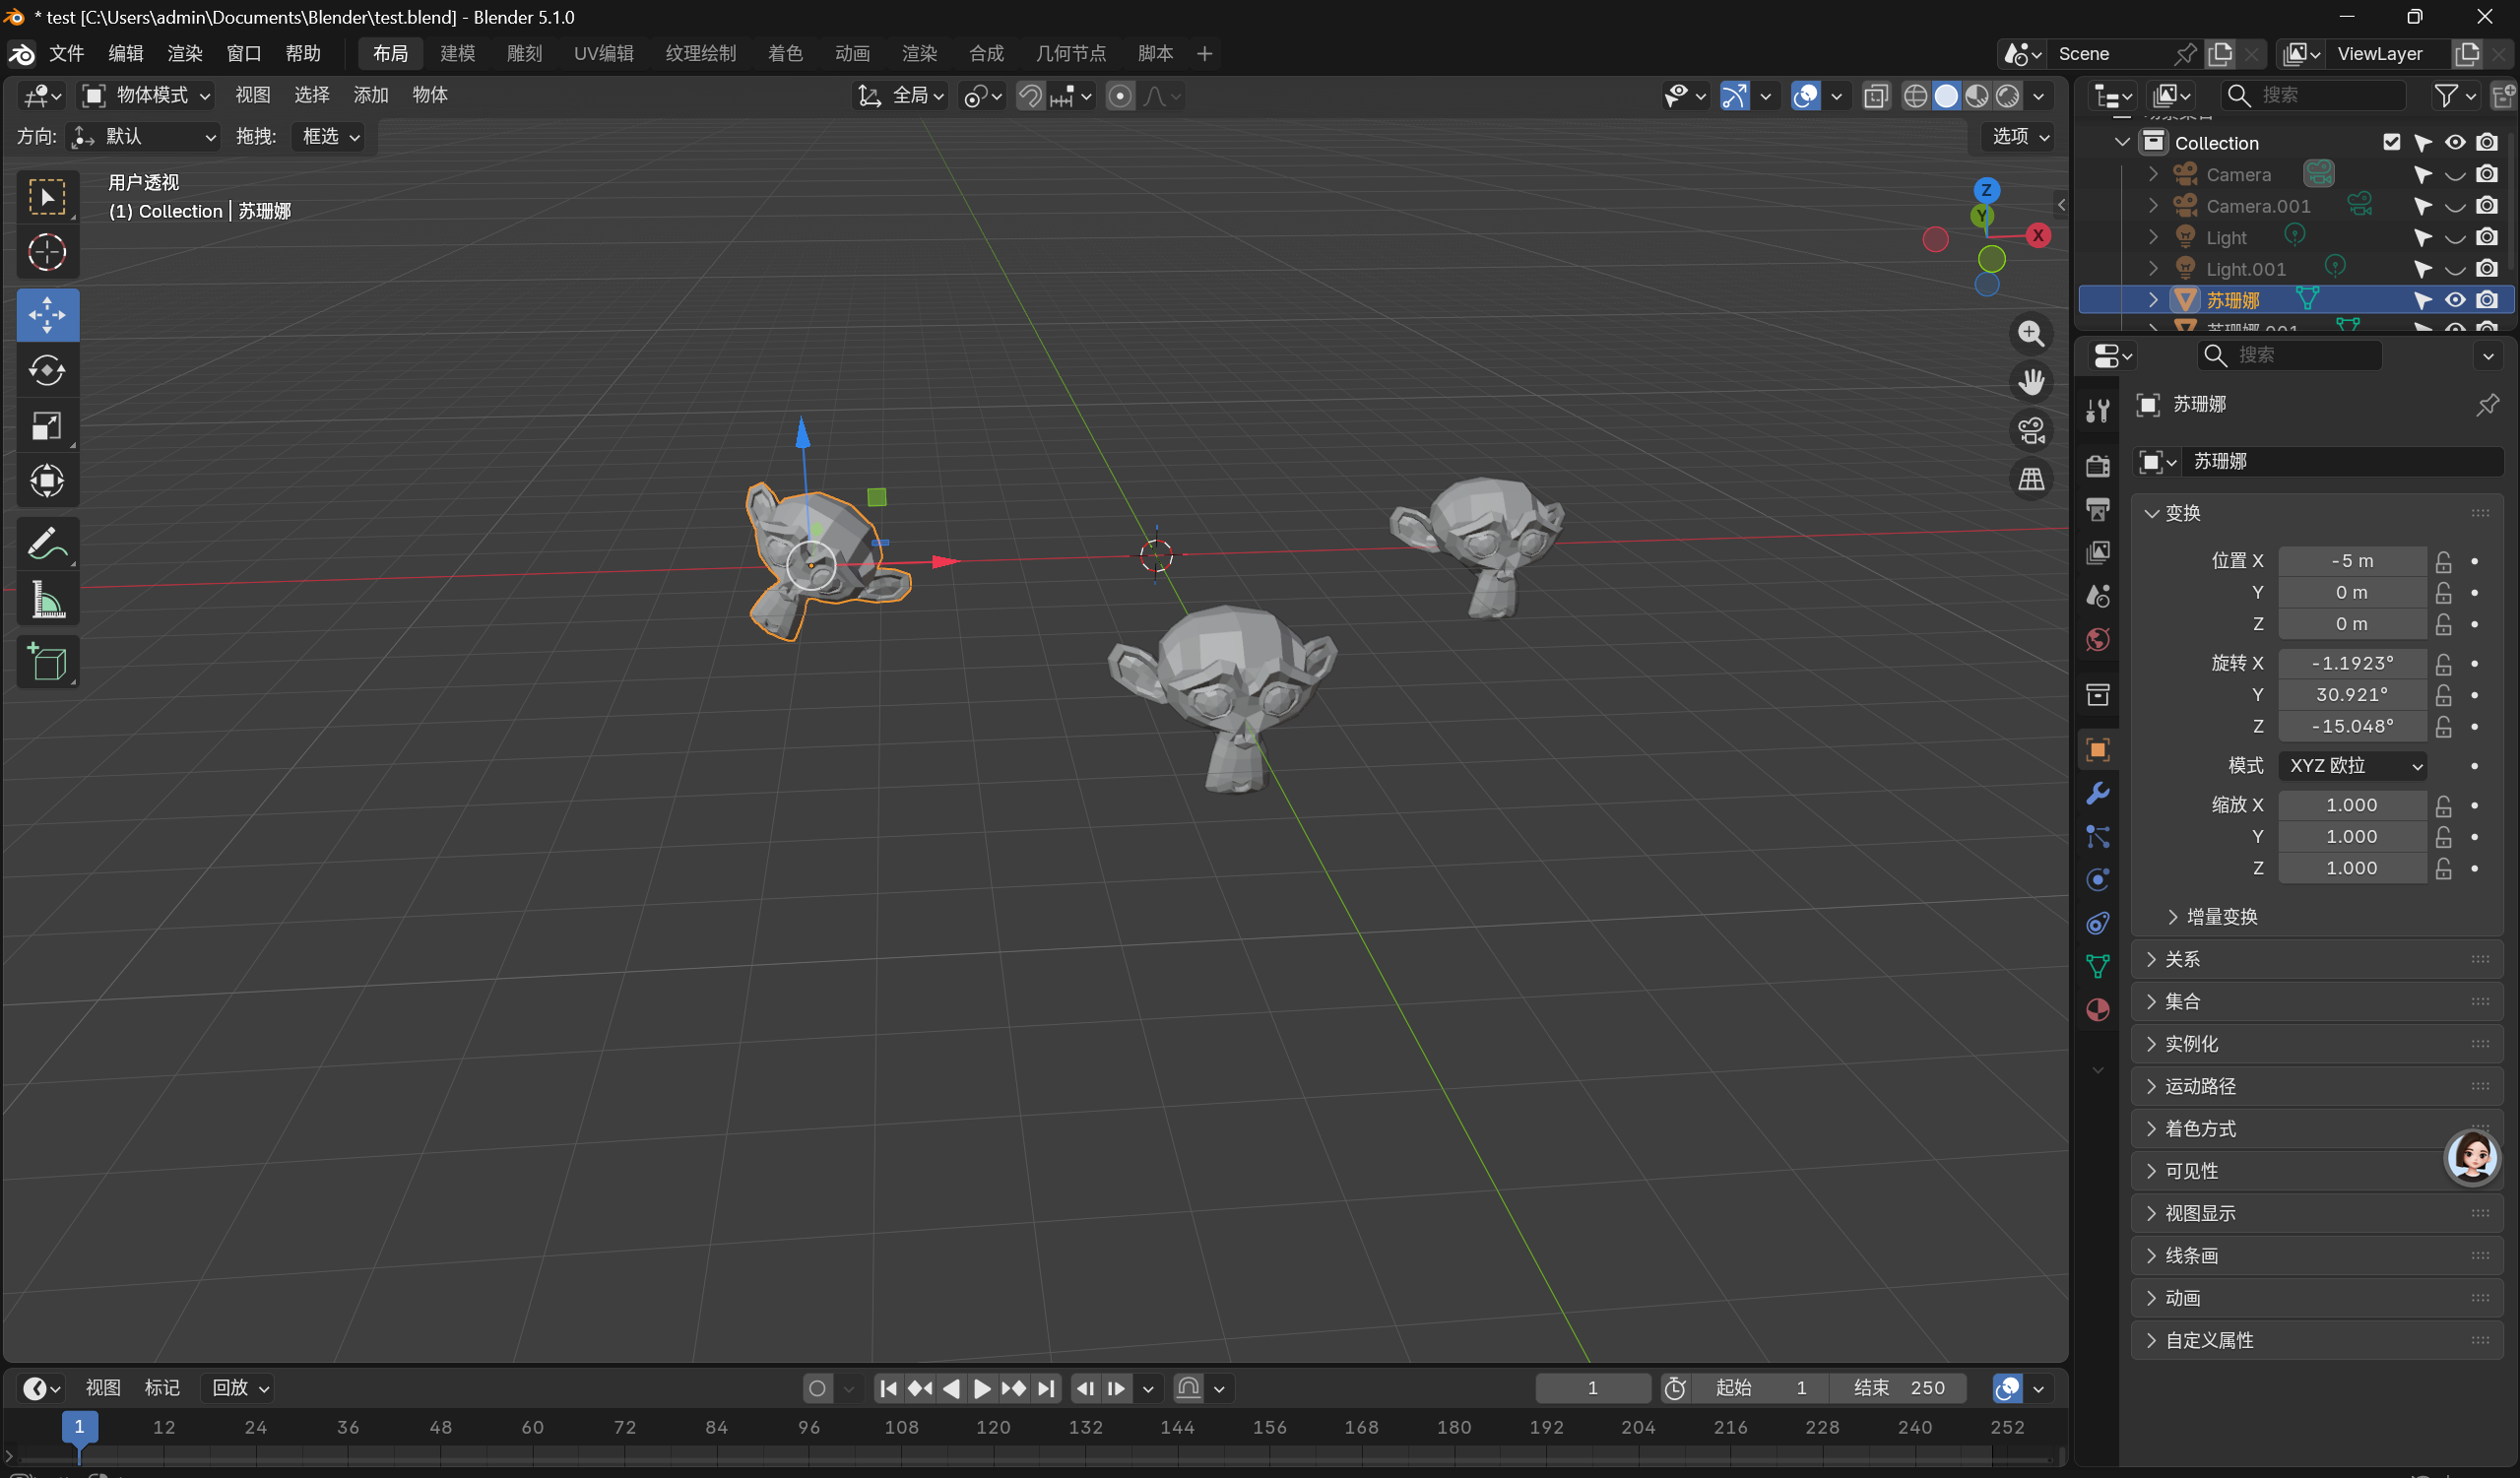Switch to the 雕刻 workspace tab
The image size is (2520, 1478).
point(524,53)
